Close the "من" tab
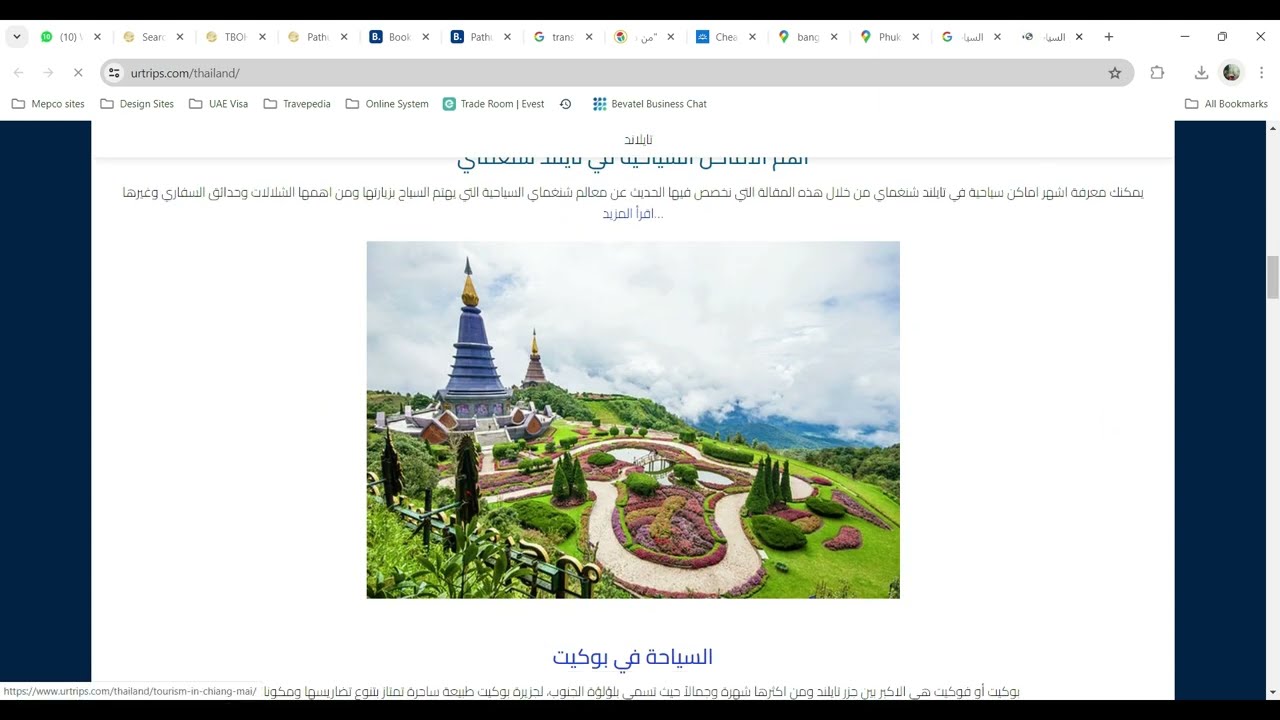This screenshot has width=1280, height=720. [x=670, y=37]
